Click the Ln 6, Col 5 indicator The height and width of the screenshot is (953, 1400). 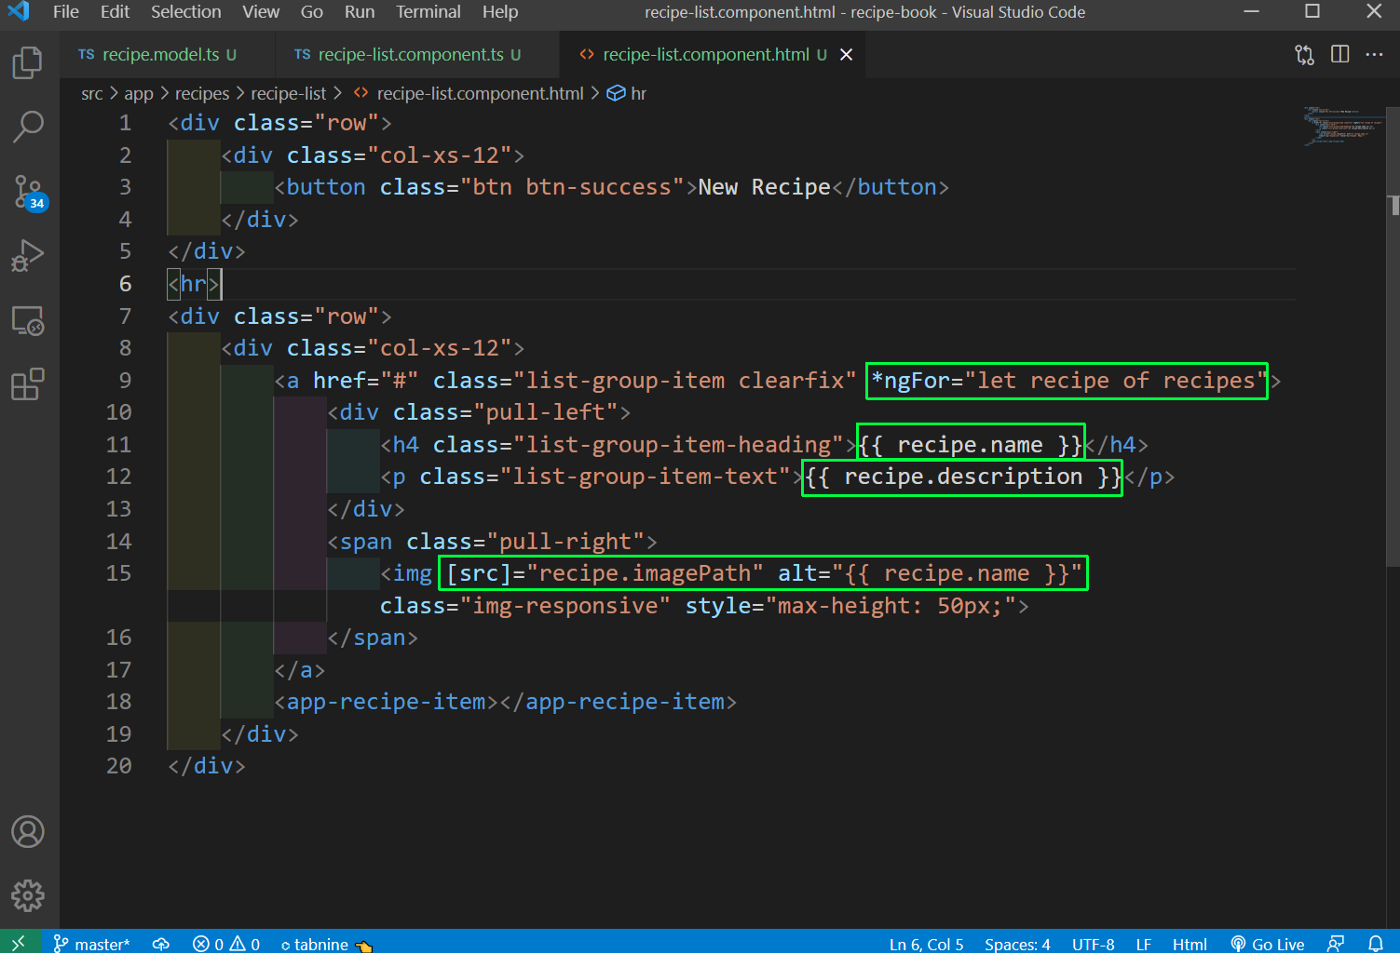click(x=926, y=943)
